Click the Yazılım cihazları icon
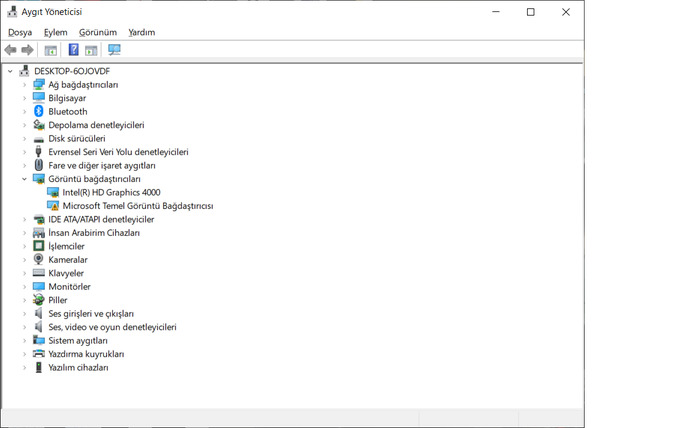This screenshot has height=428, width=690. coord(39,367)
